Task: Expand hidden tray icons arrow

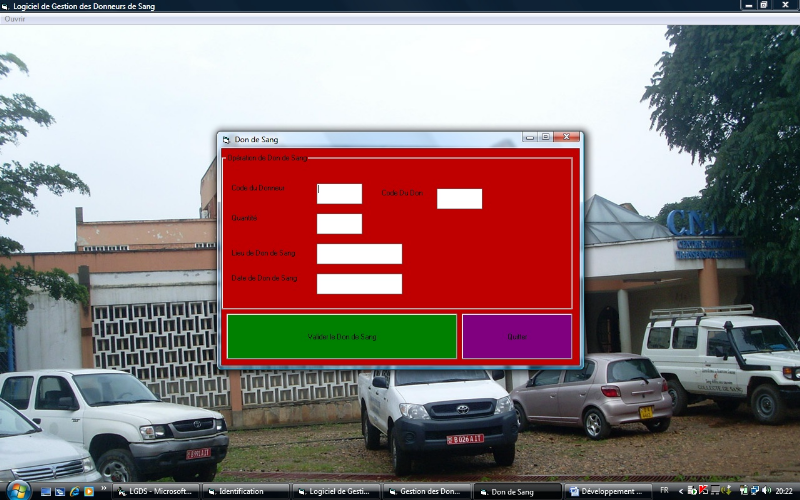Action: pyautogui.click(x=681, y=491)
